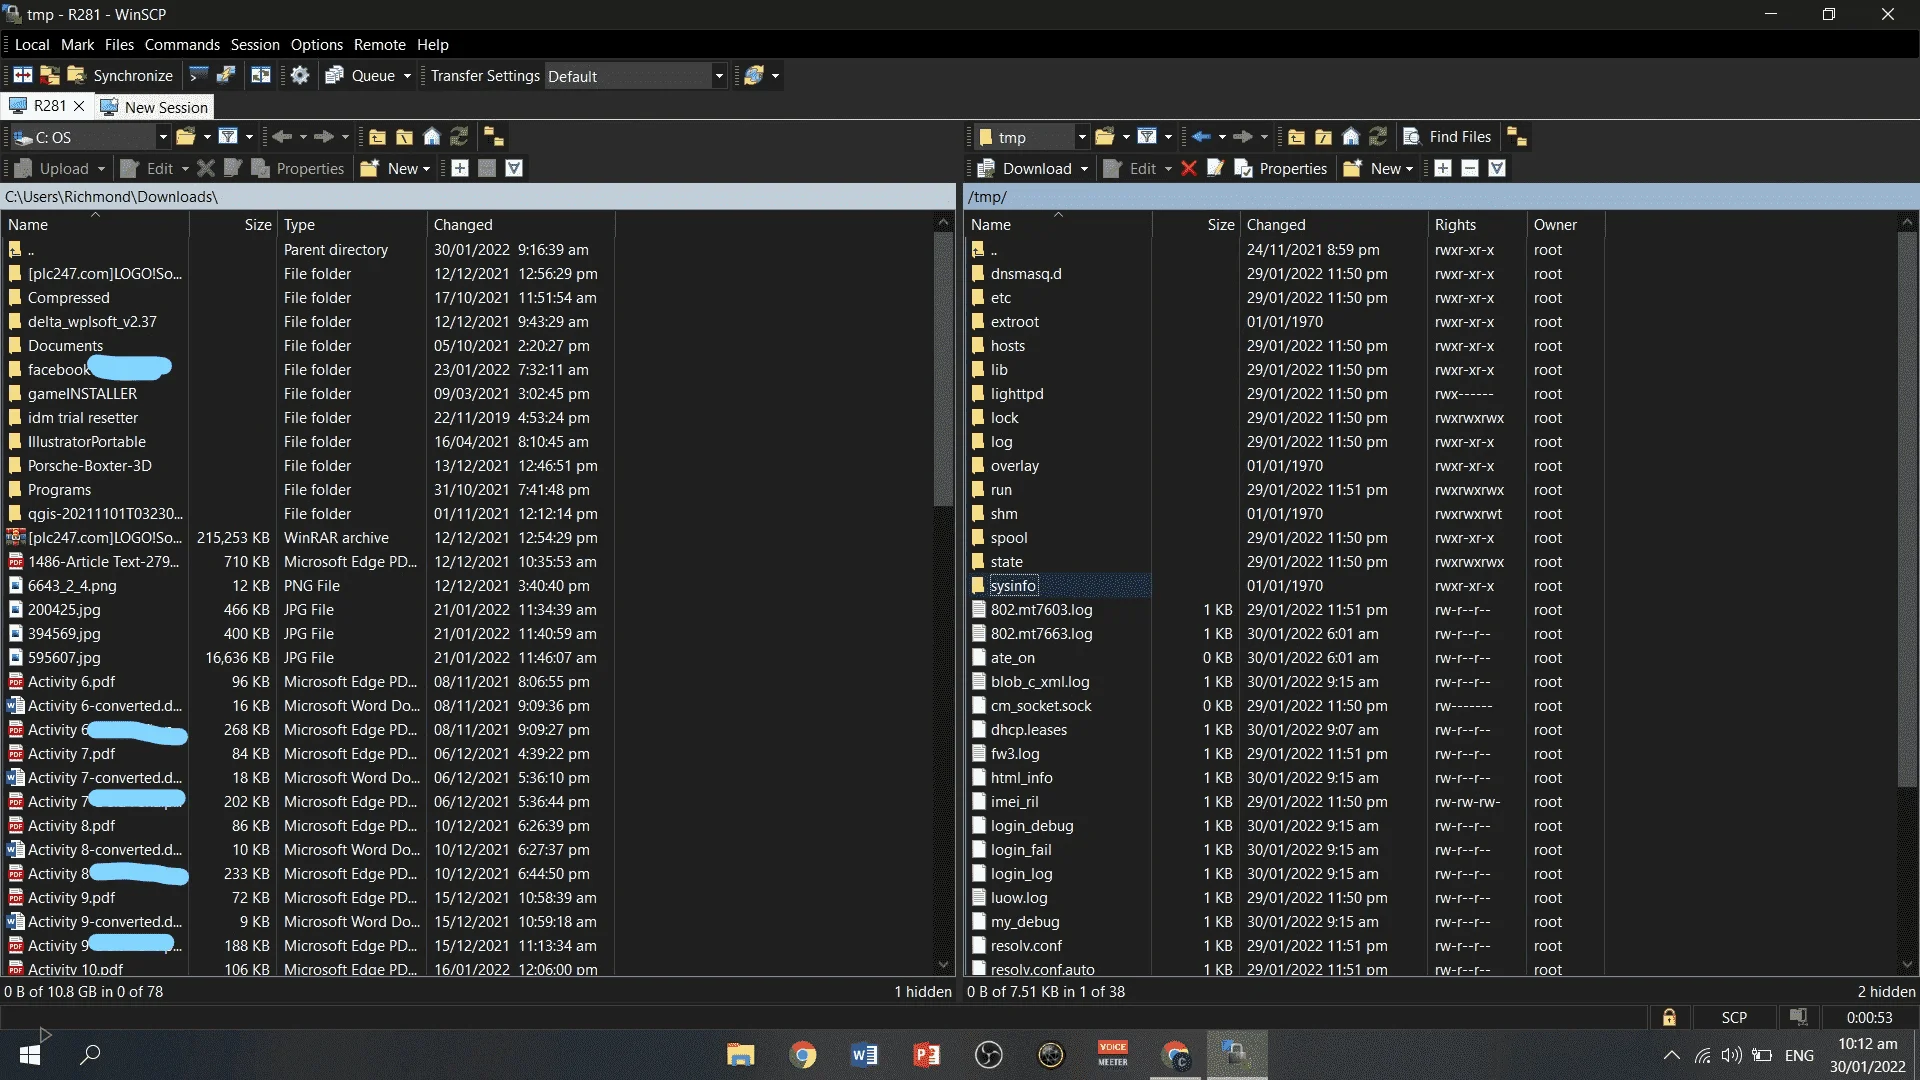This screenshot has height=1080, width=1920.
Task: Click New in remote panel toolbar
Action: pos(1378,168)
